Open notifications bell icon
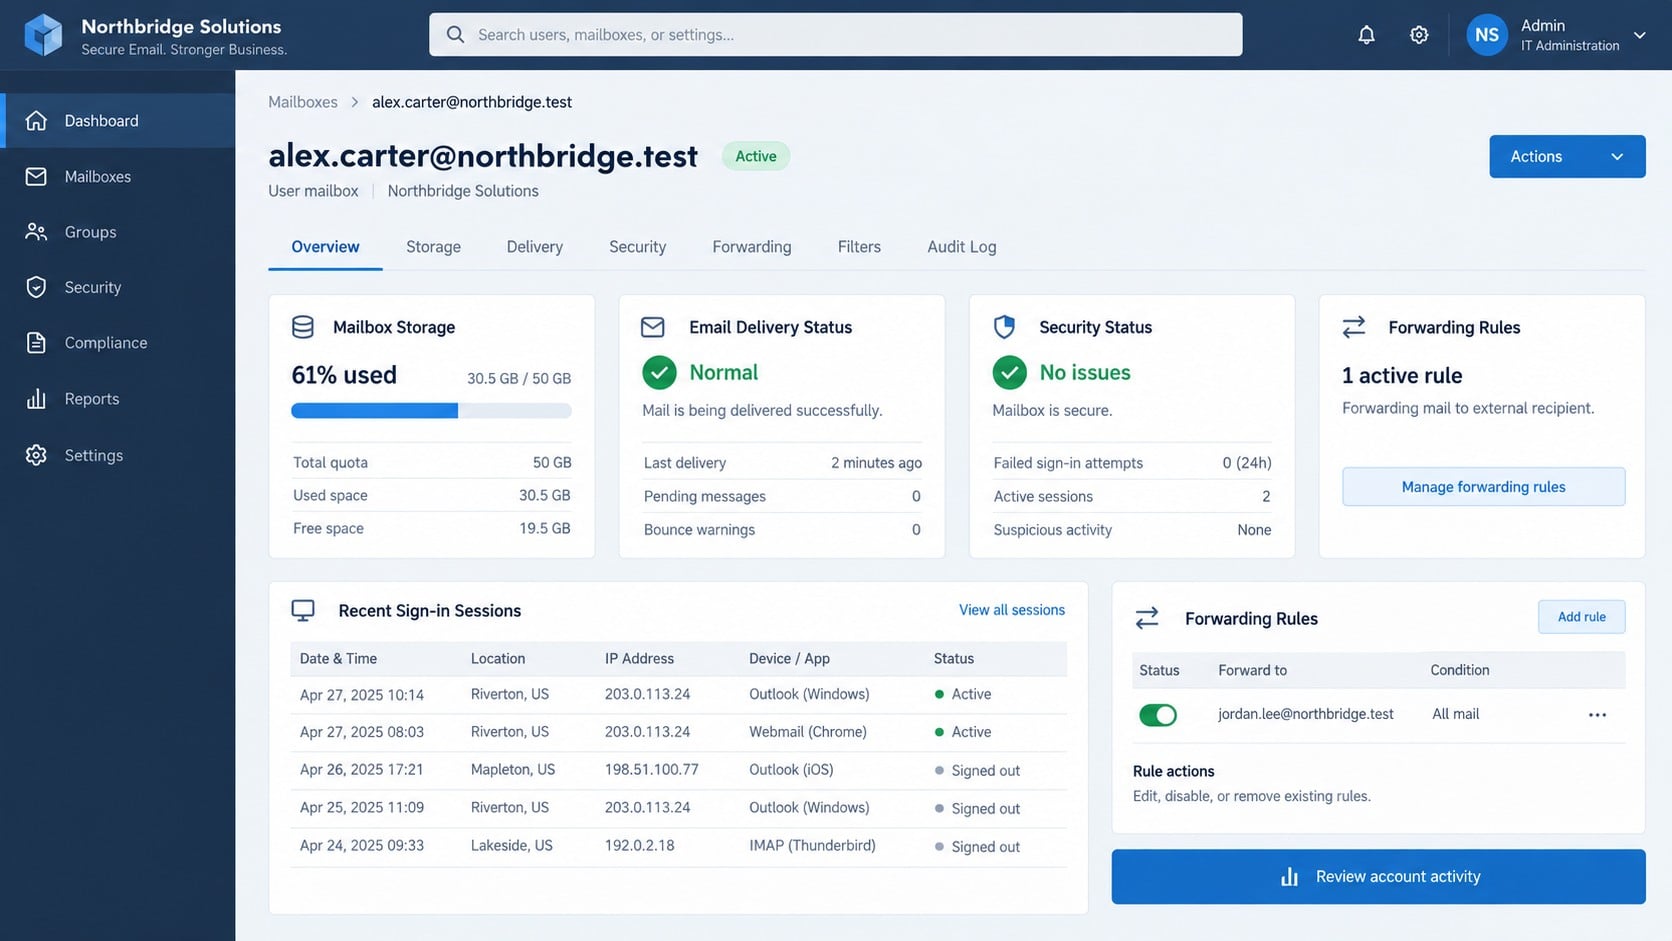The image size is (1672, 941). pyautogui.click(x=1366, y=35)
